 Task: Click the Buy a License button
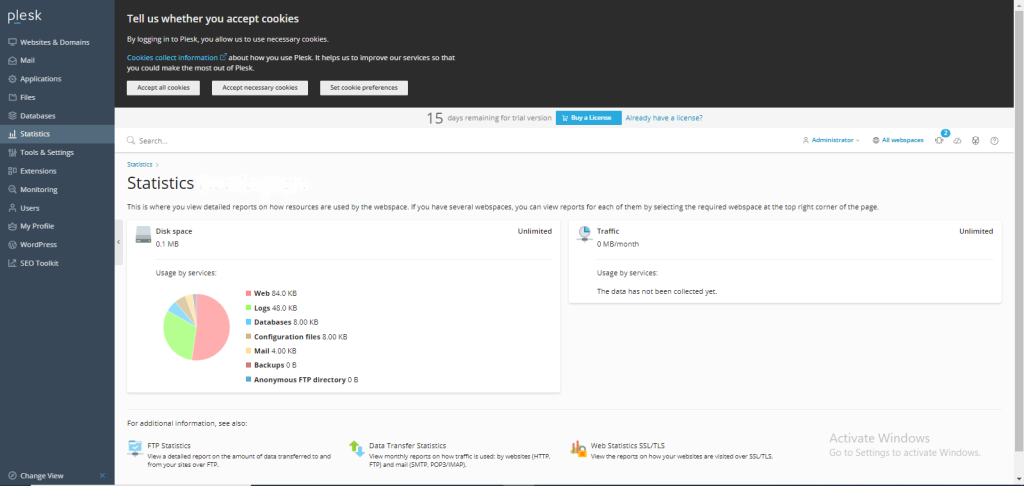tap(588, 118)
